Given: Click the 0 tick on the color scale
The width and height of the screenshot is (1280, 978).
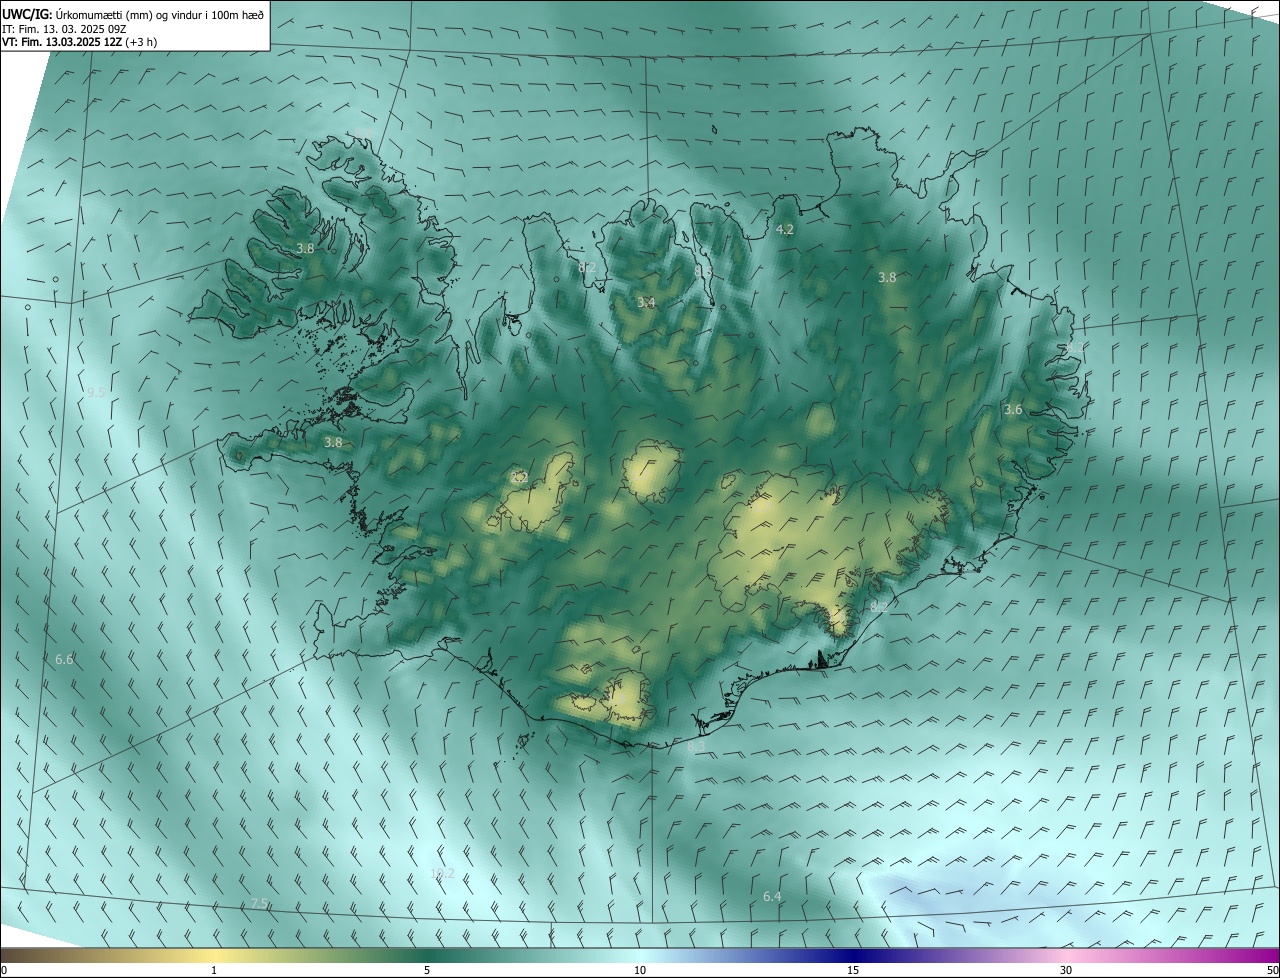Looking at the screenshot, I should (x=3, y=970).
